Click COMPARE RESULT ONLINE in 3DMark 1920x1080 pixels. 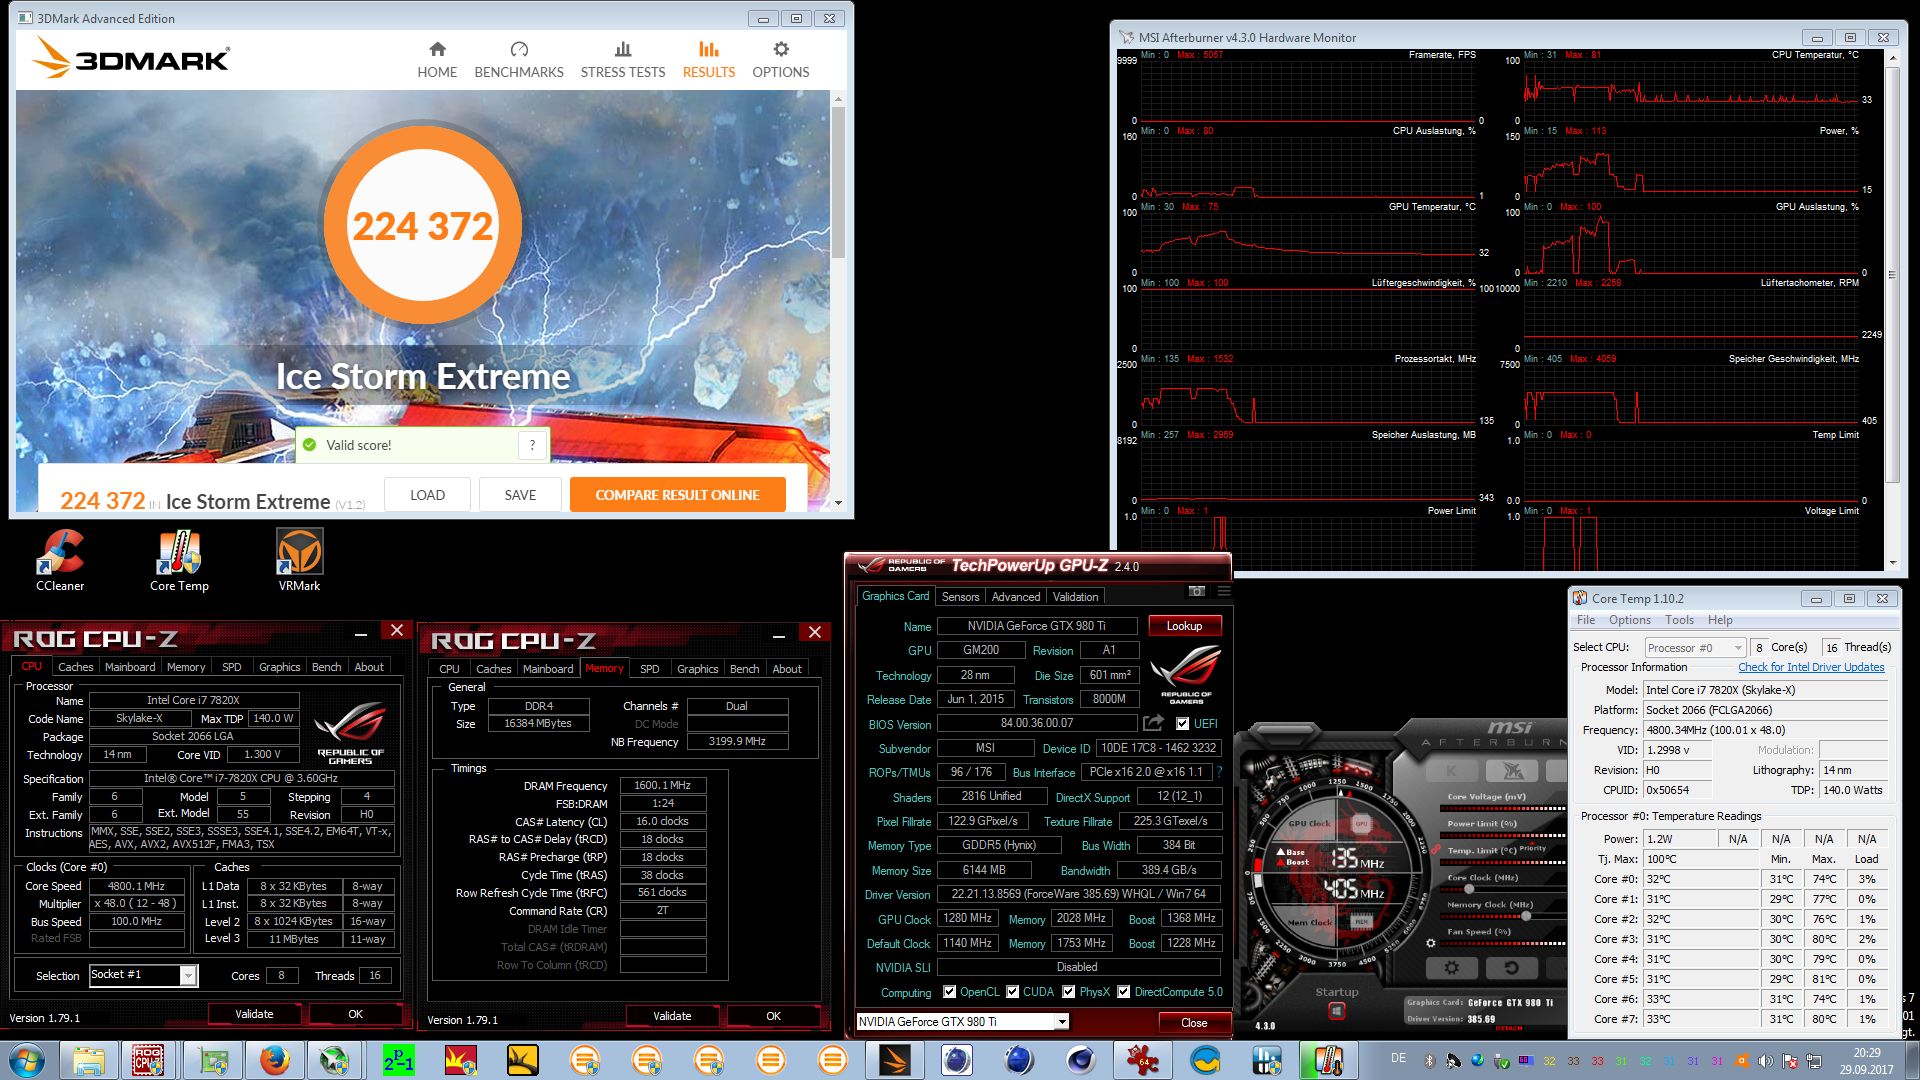tap(677, 495)
